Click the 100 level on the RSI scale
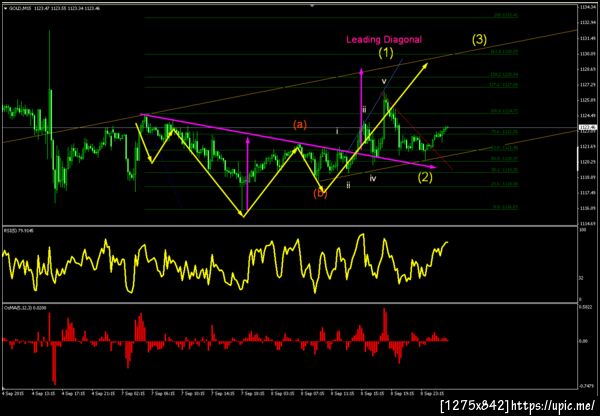This screenshot has width=600, height=416. 582,230
